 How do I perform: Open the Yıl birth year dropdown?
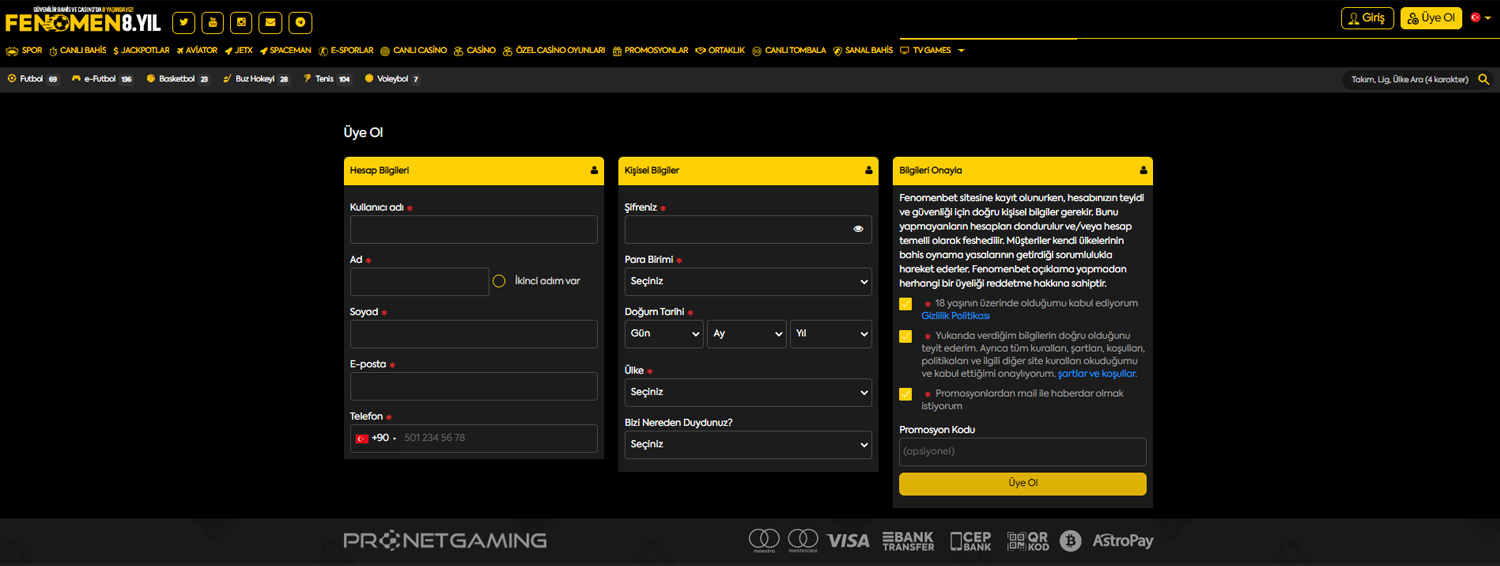[x=831, y=334]
